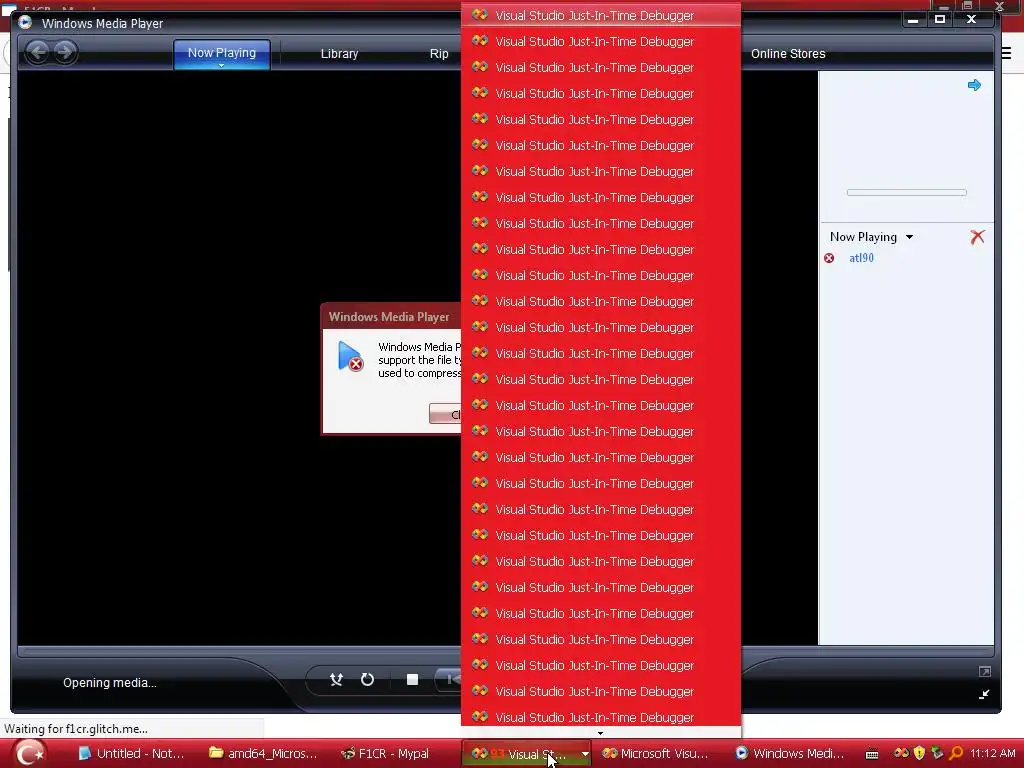Screen dimensions: 1024x768
Task: Open the hamburger menu at the right edge
Action: pyautogui.click(x=1006, y=53)
